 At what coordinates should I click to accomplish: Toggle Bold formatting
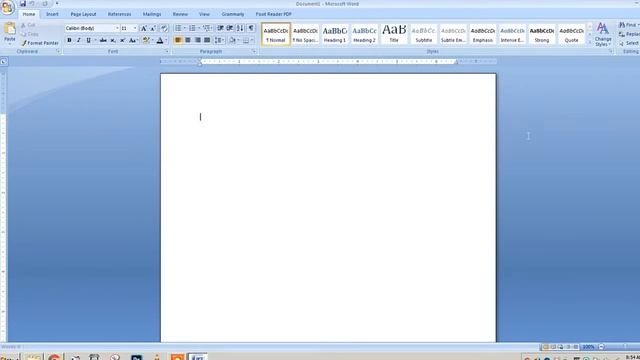coord(69,40)
